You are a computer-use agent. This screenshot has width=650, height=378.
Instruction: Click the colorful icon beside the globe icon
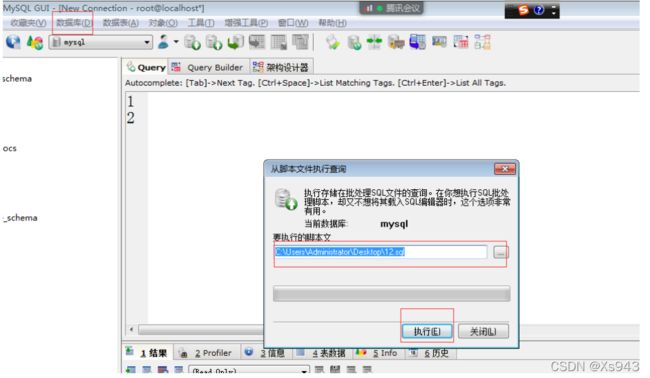[35, 42]
